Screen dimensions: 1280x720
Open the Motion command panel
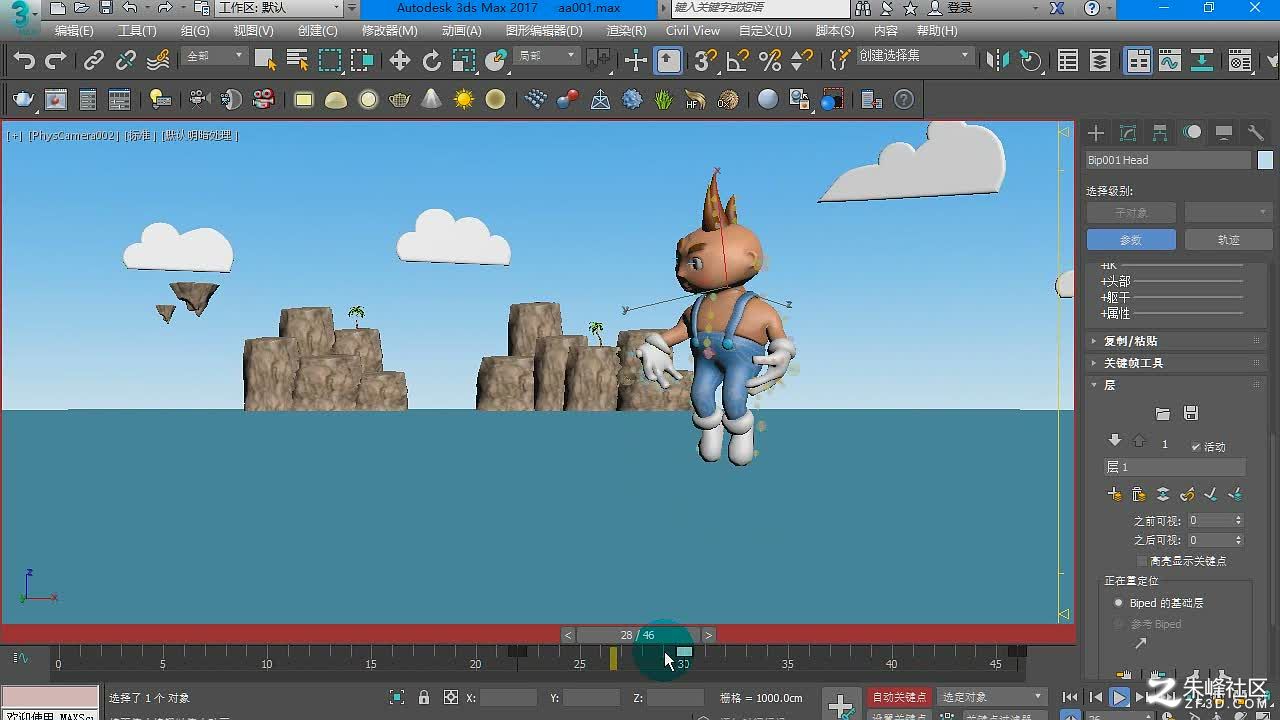click(x=1192, y=133)
